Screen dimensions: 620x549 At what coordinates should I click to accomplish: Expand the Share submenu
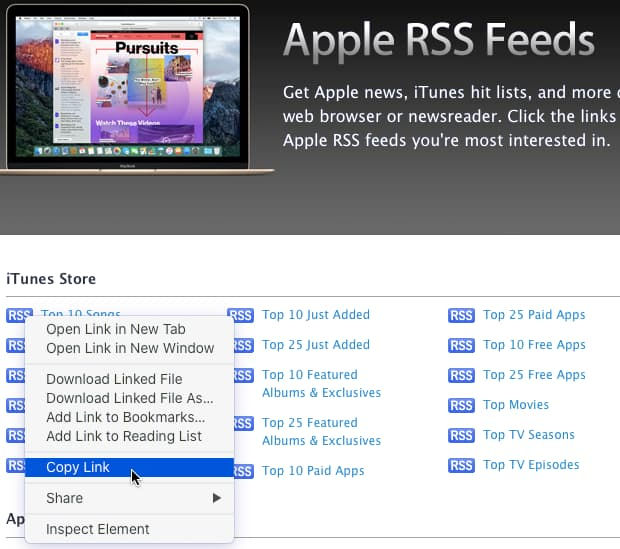129,498
